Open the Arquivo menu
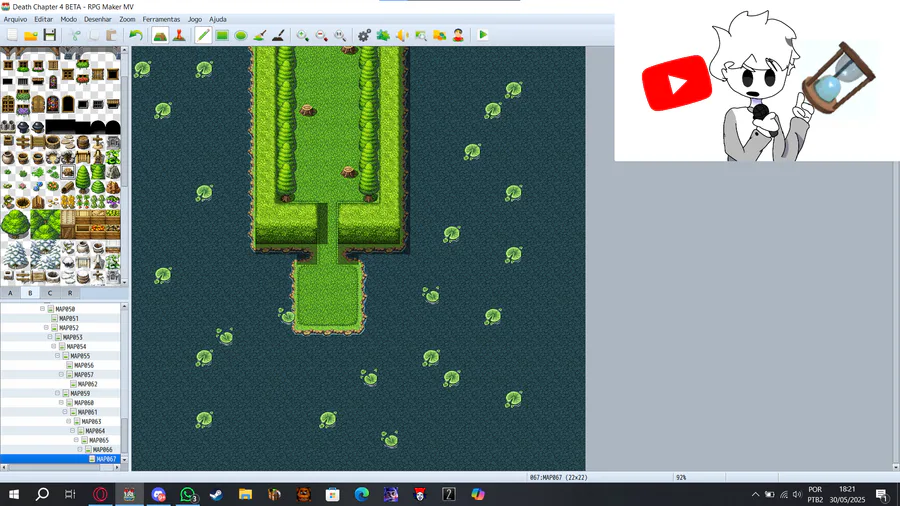 pos(15,19)
